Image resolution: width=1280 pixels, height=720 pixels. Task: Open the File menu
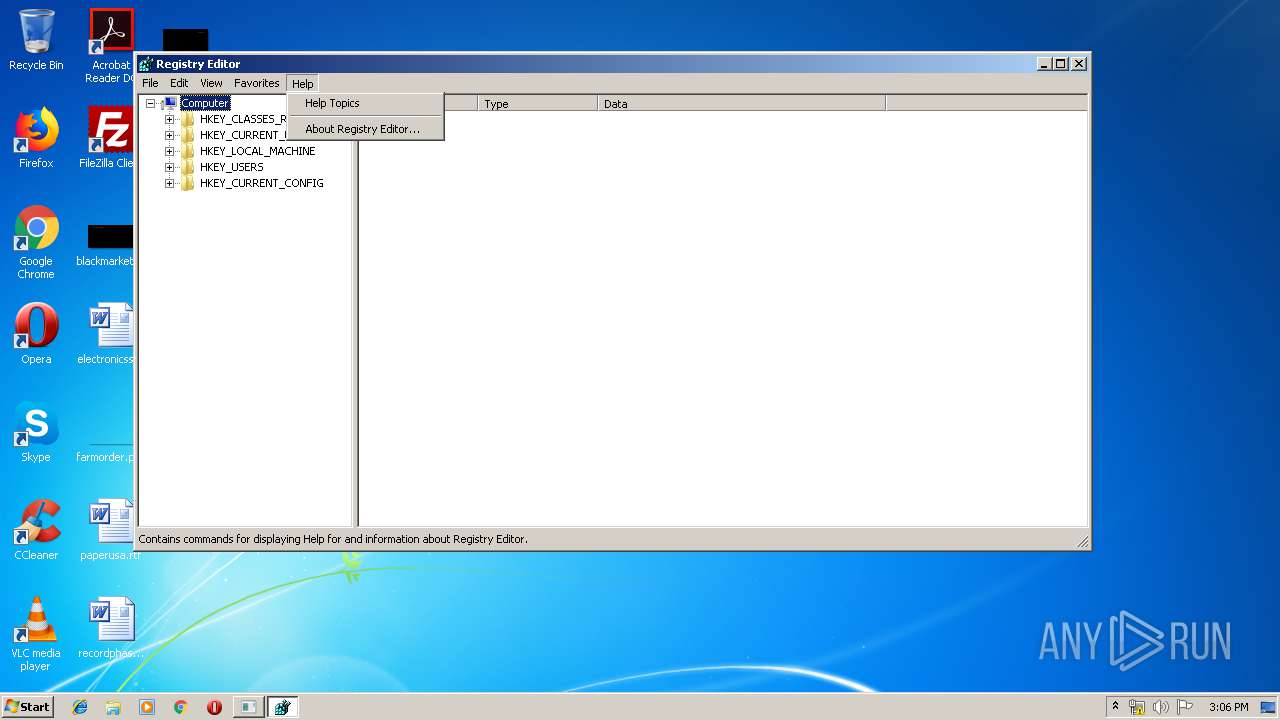(x=150, y=83)
